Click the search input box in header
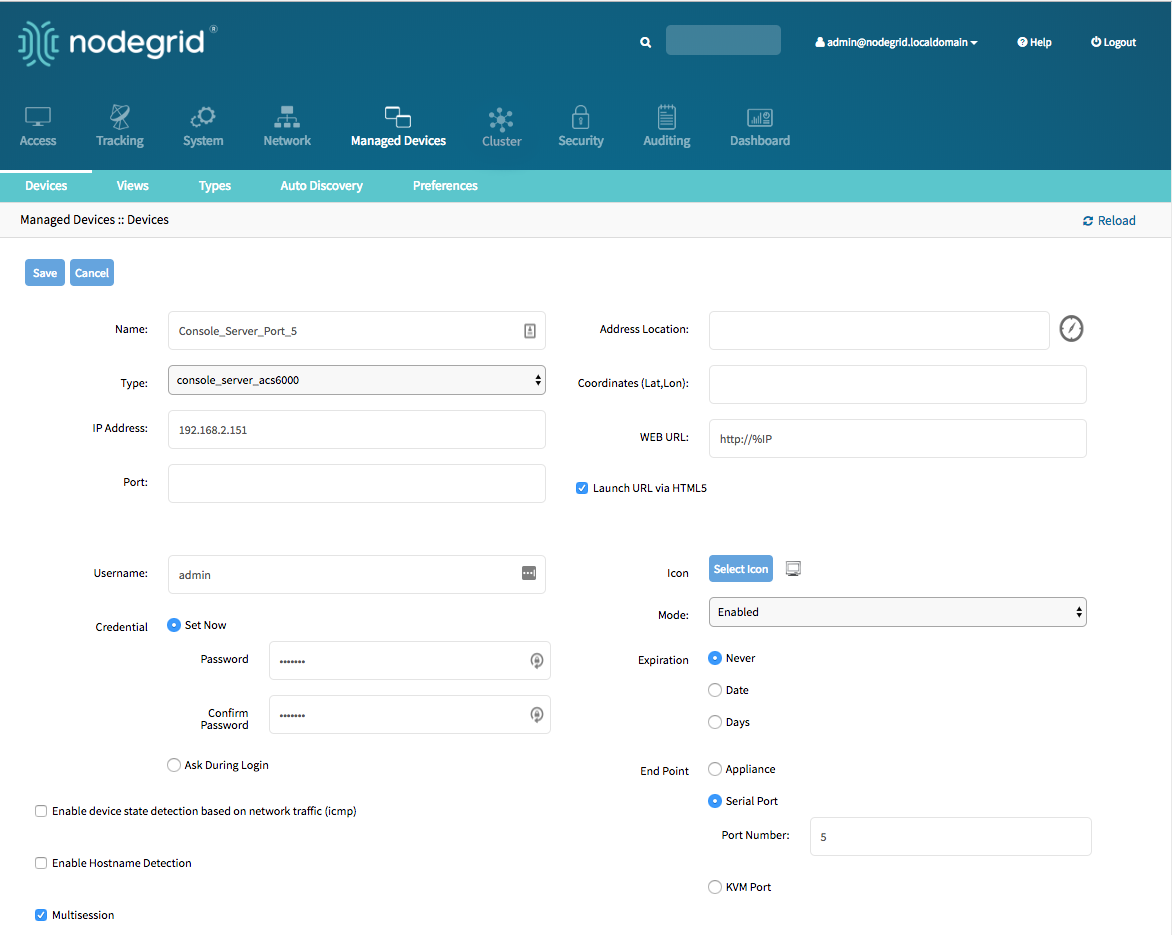The width and height of the screenshot is (1172, 935). click(723, 40)
